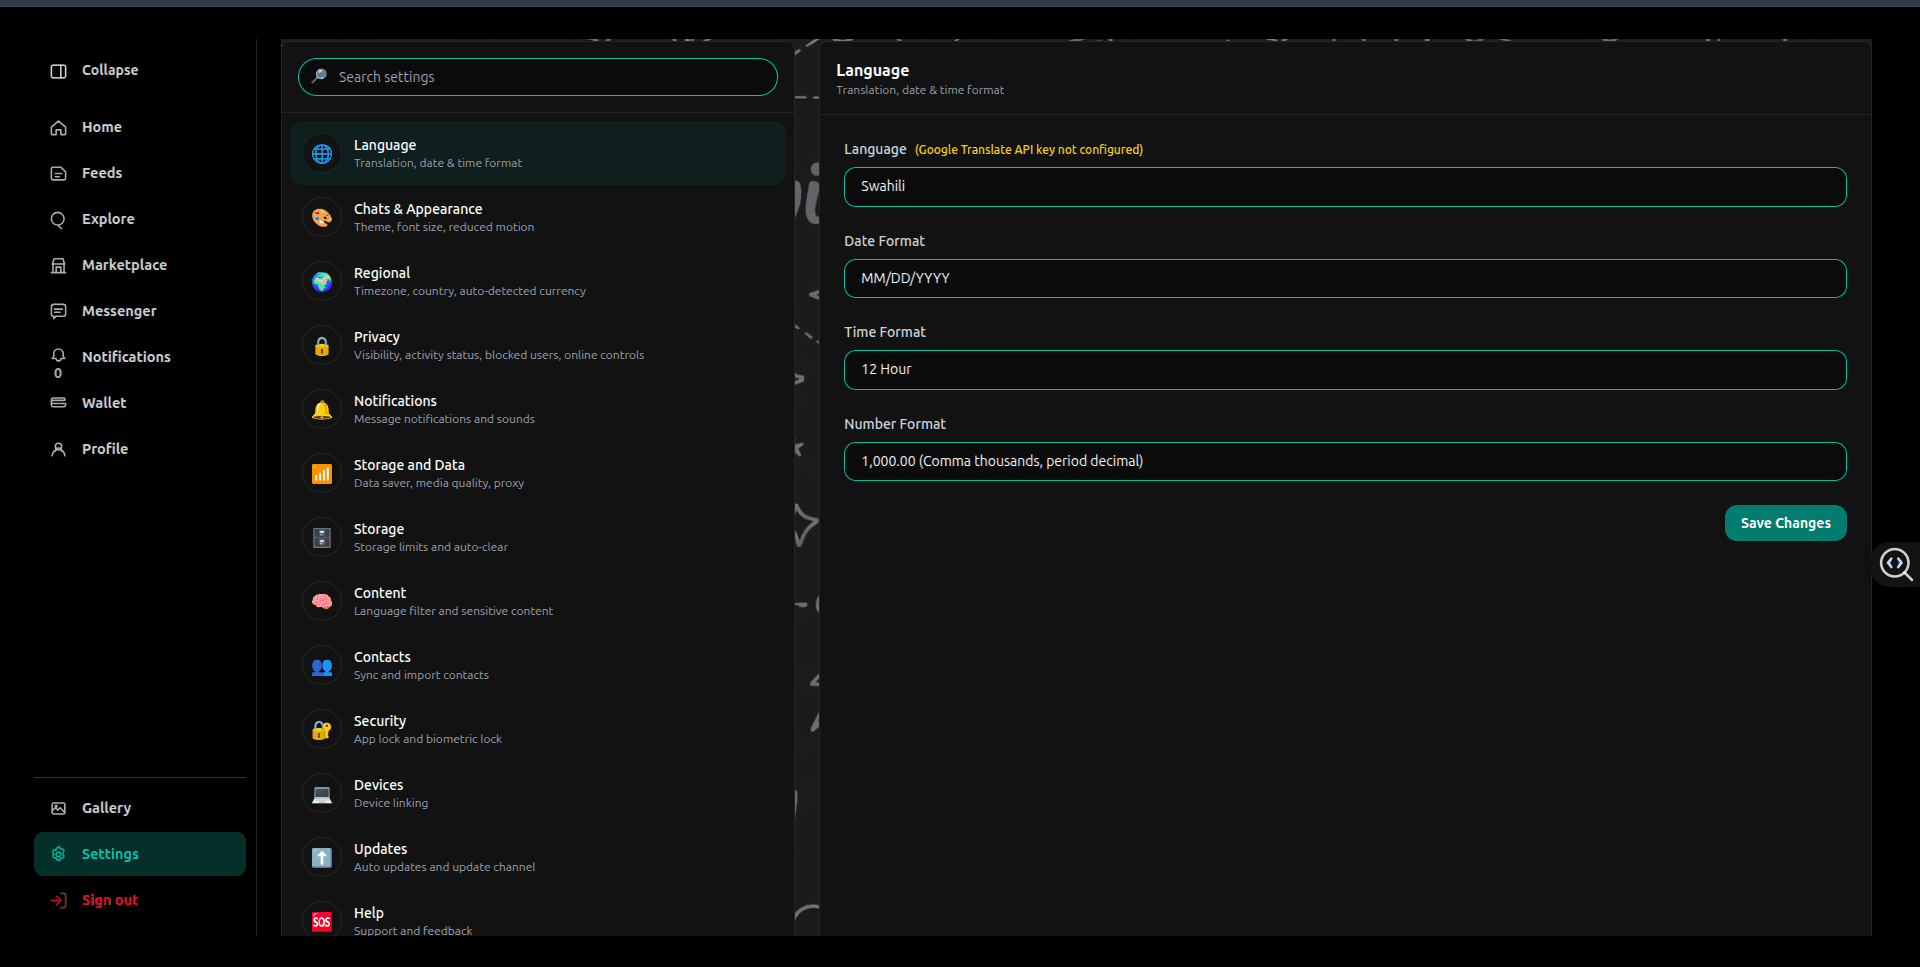Click the Updates arrow icon
Screen dimensions: 1920x967
tap(322, 858)
